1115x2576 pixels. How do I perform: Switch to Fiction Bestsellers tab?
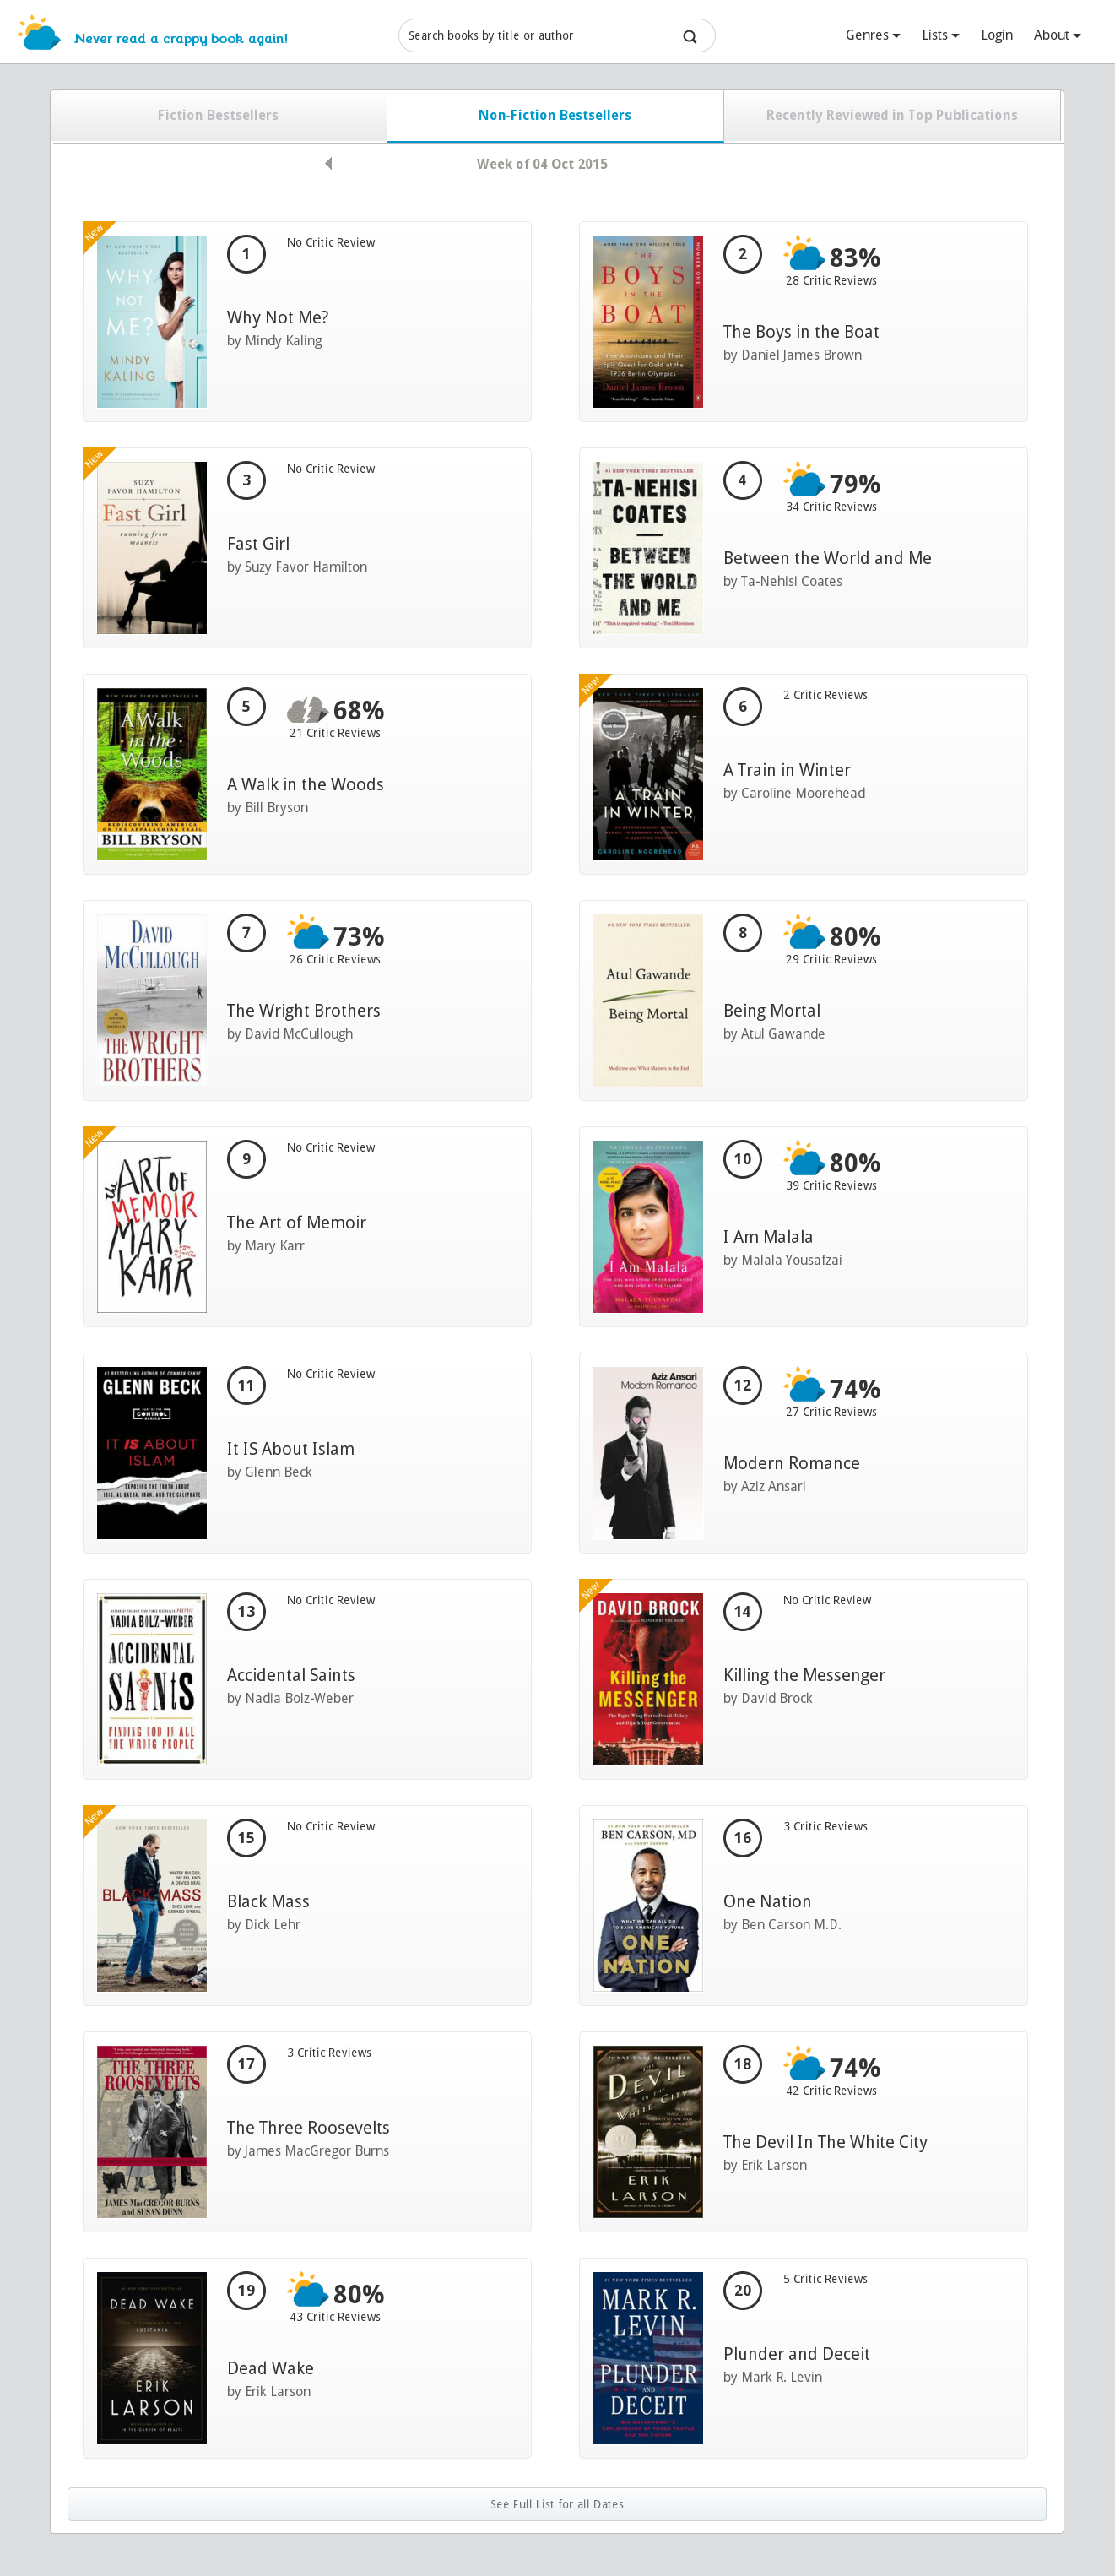[218, 116]
